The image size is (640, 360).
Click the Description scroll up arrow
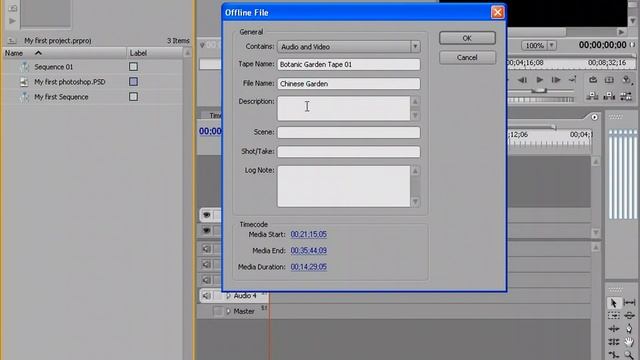click(x=415, y=101)
